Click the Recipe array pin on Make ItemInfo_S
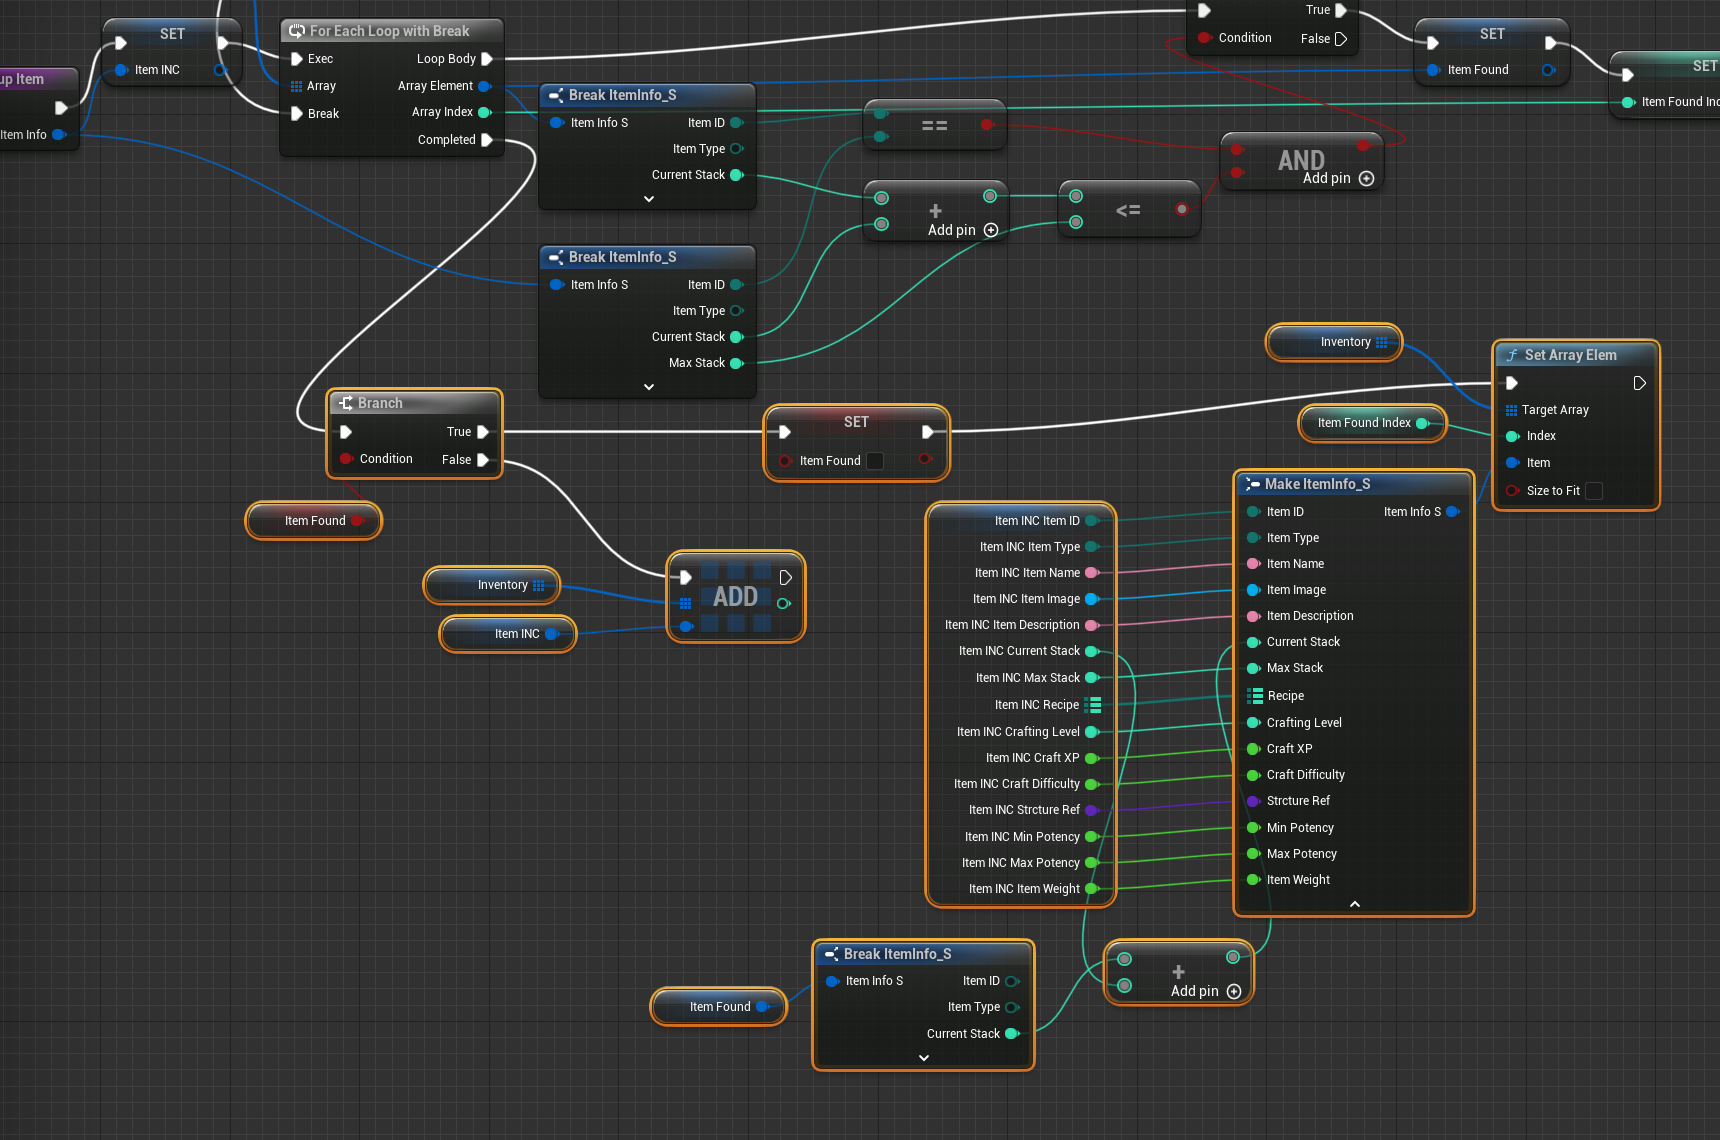This screenshot has width=1720, height=1140. pos(1254,696)
